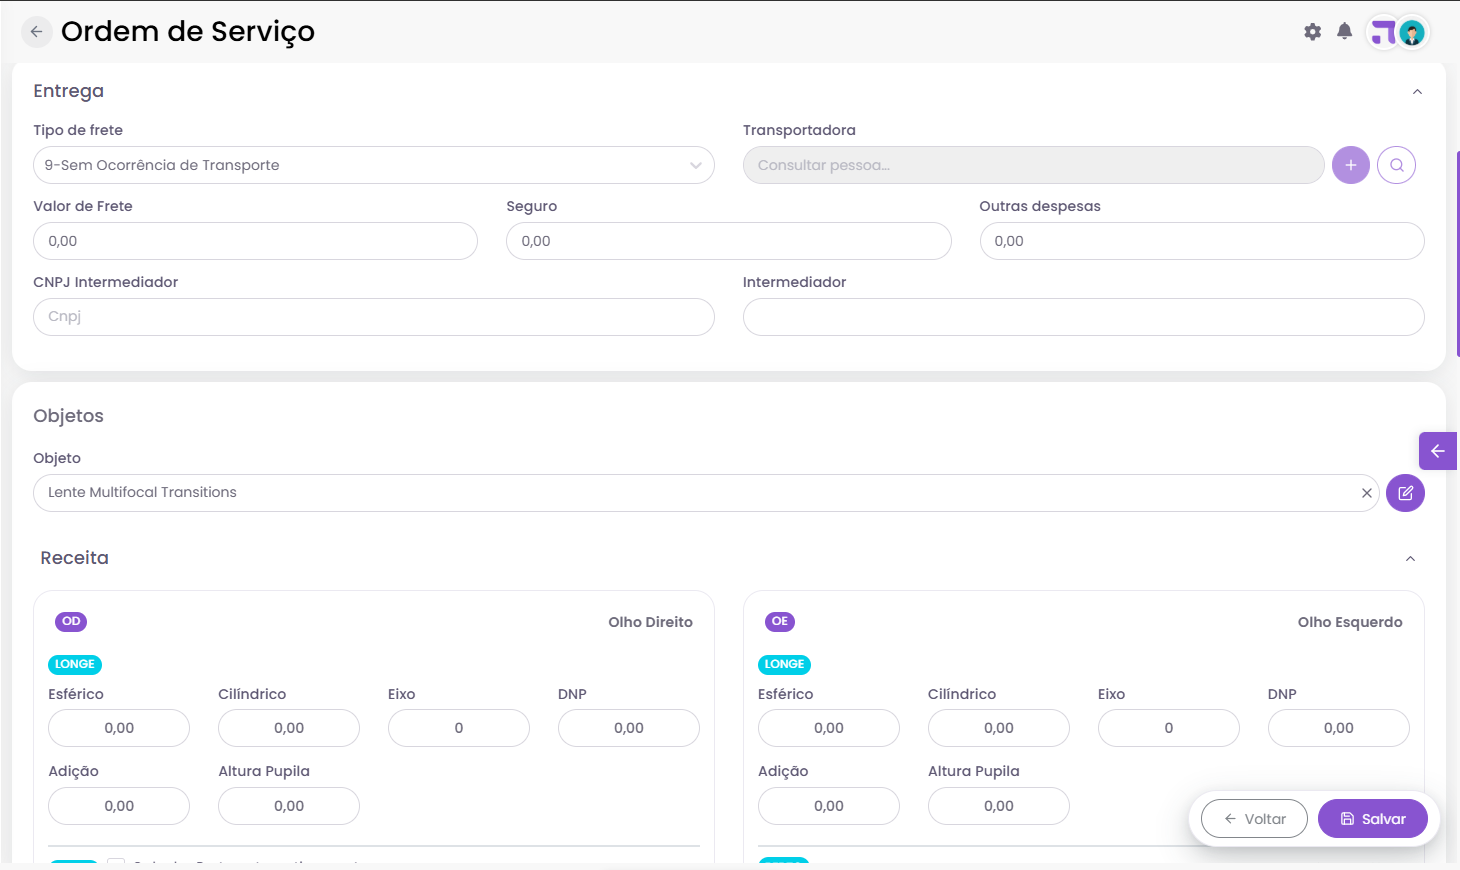The height and width of the screenshot is (870, 1460).
Task: Click LONGE tag under Olho Direito
Action: pyautogui.click(x=75, y=665)
